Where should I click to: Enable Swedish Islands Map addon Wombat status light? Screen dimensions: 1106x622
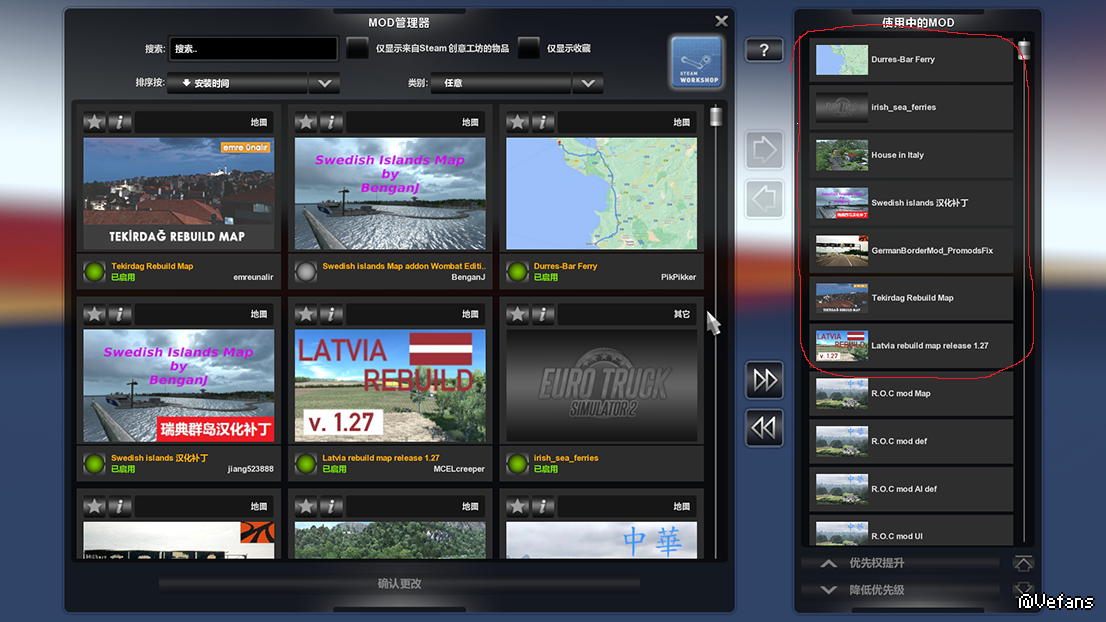305,272
